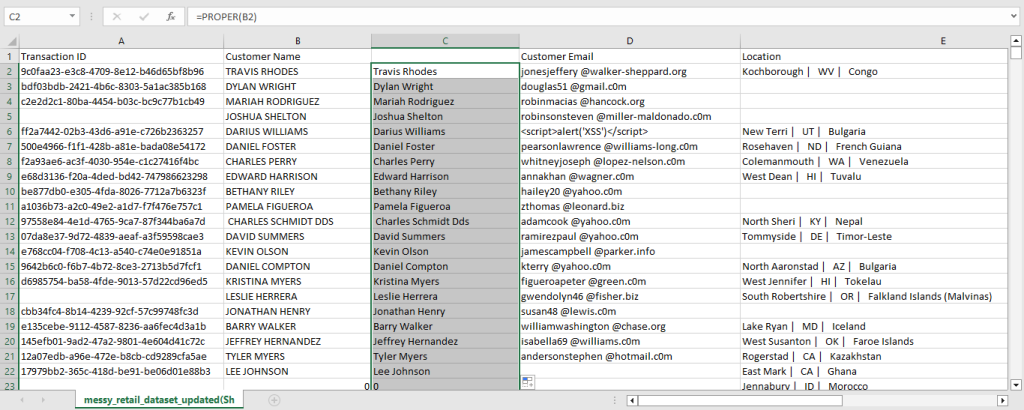This screenshot has width=1024, height=410.
Task: Select location Kochborough WV Congo
Action: [874, 71]
